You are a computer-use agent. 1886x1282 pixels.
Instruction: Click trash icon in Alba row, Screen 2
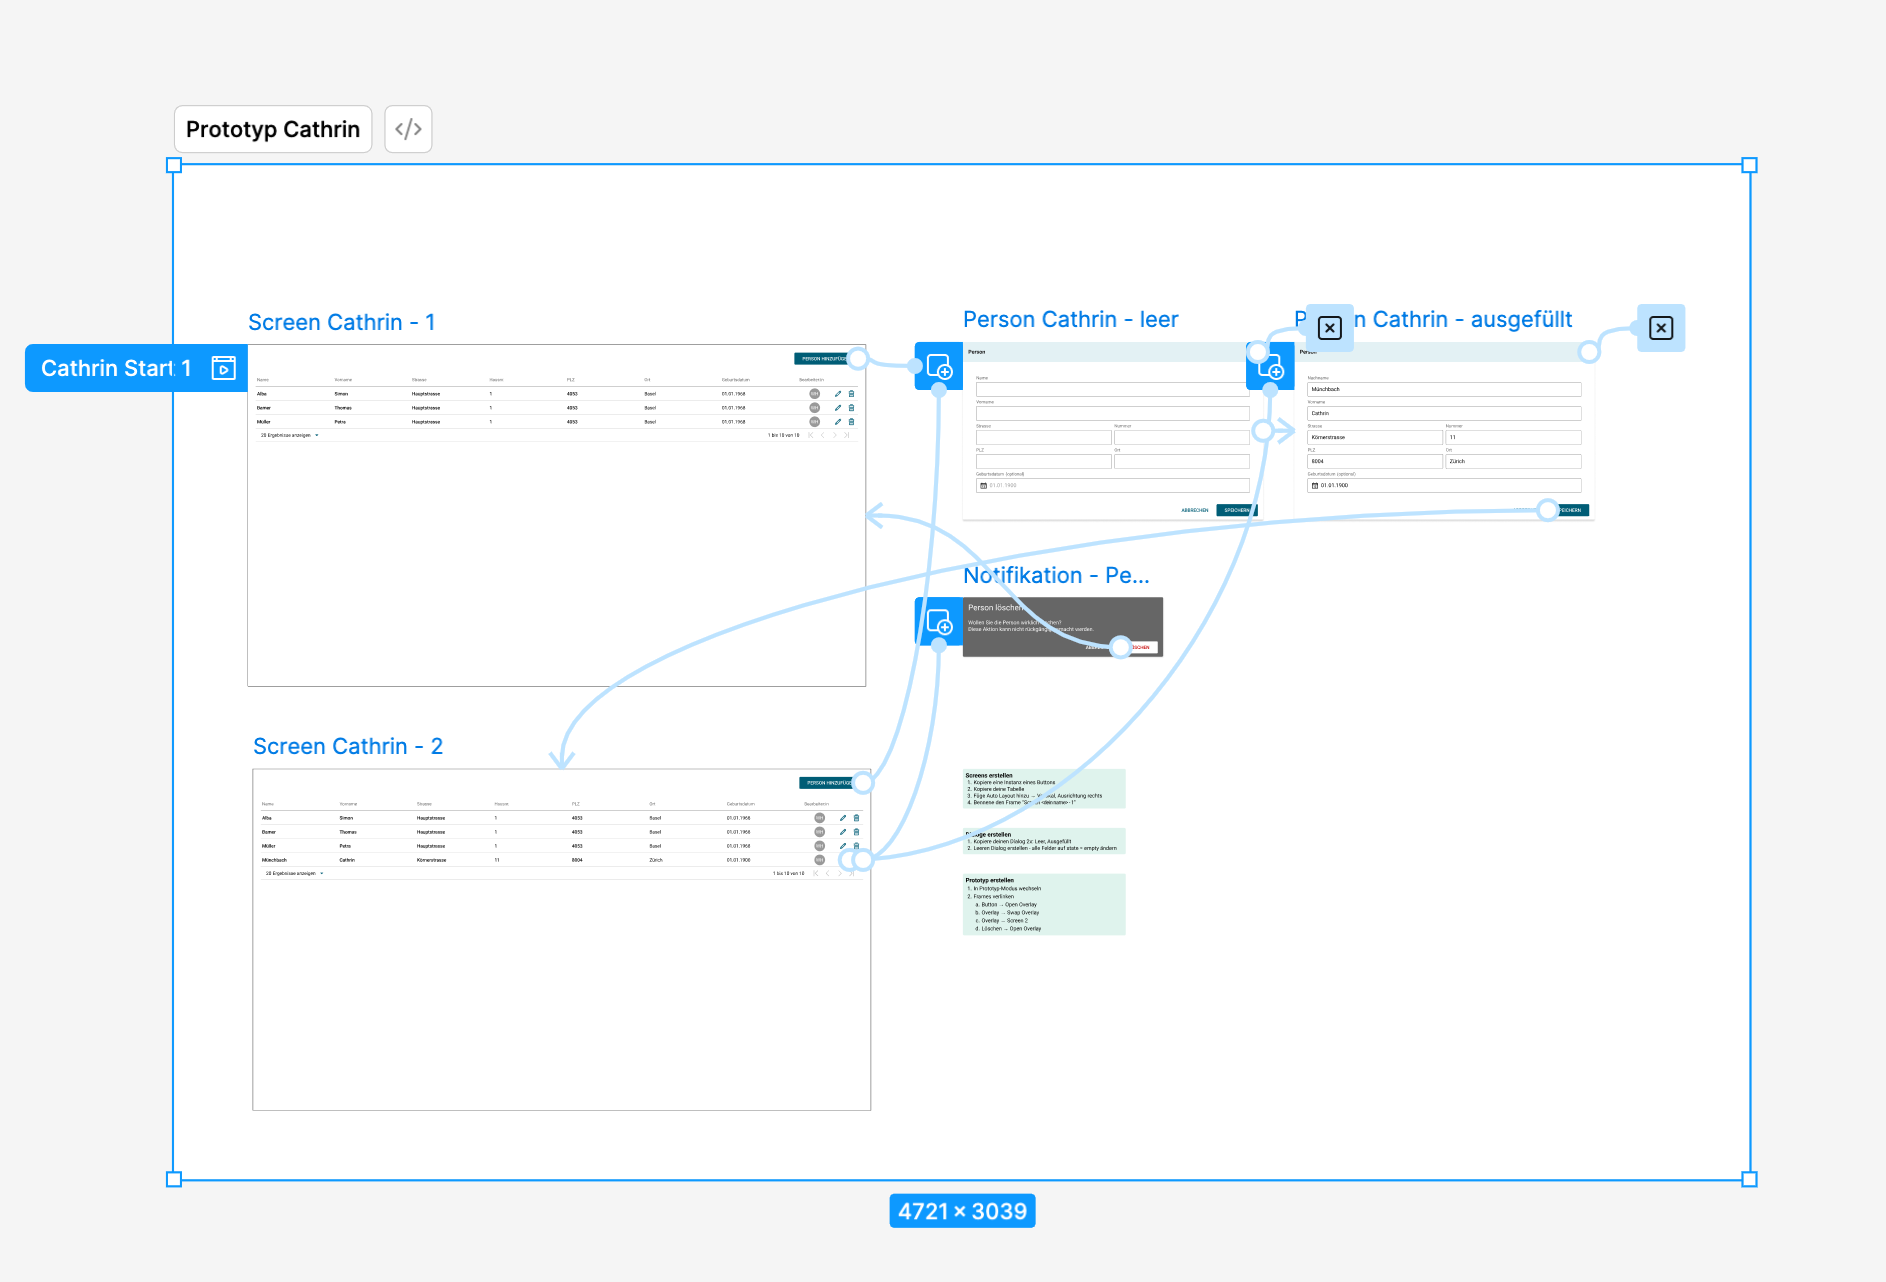pos(856,818)
